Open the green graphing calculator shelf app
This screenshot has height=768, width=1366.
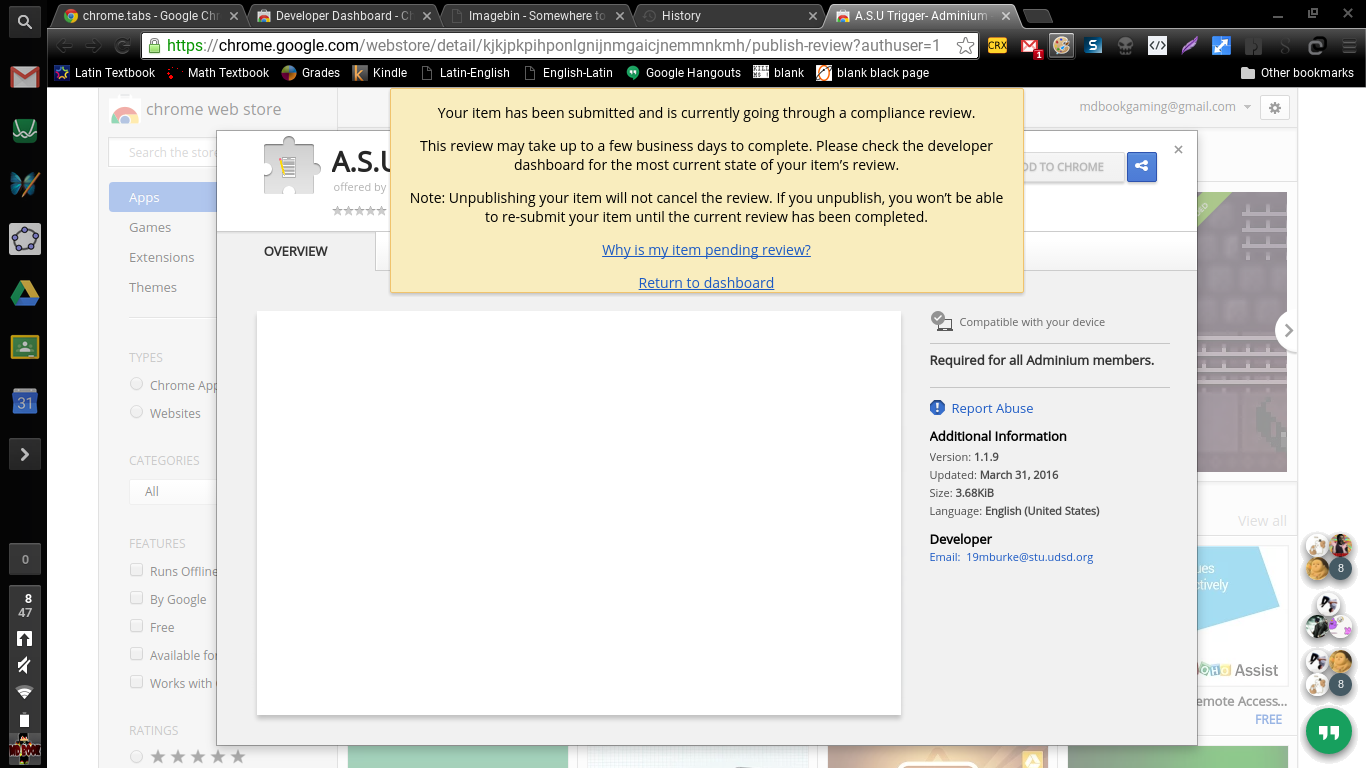pos(24,131)
